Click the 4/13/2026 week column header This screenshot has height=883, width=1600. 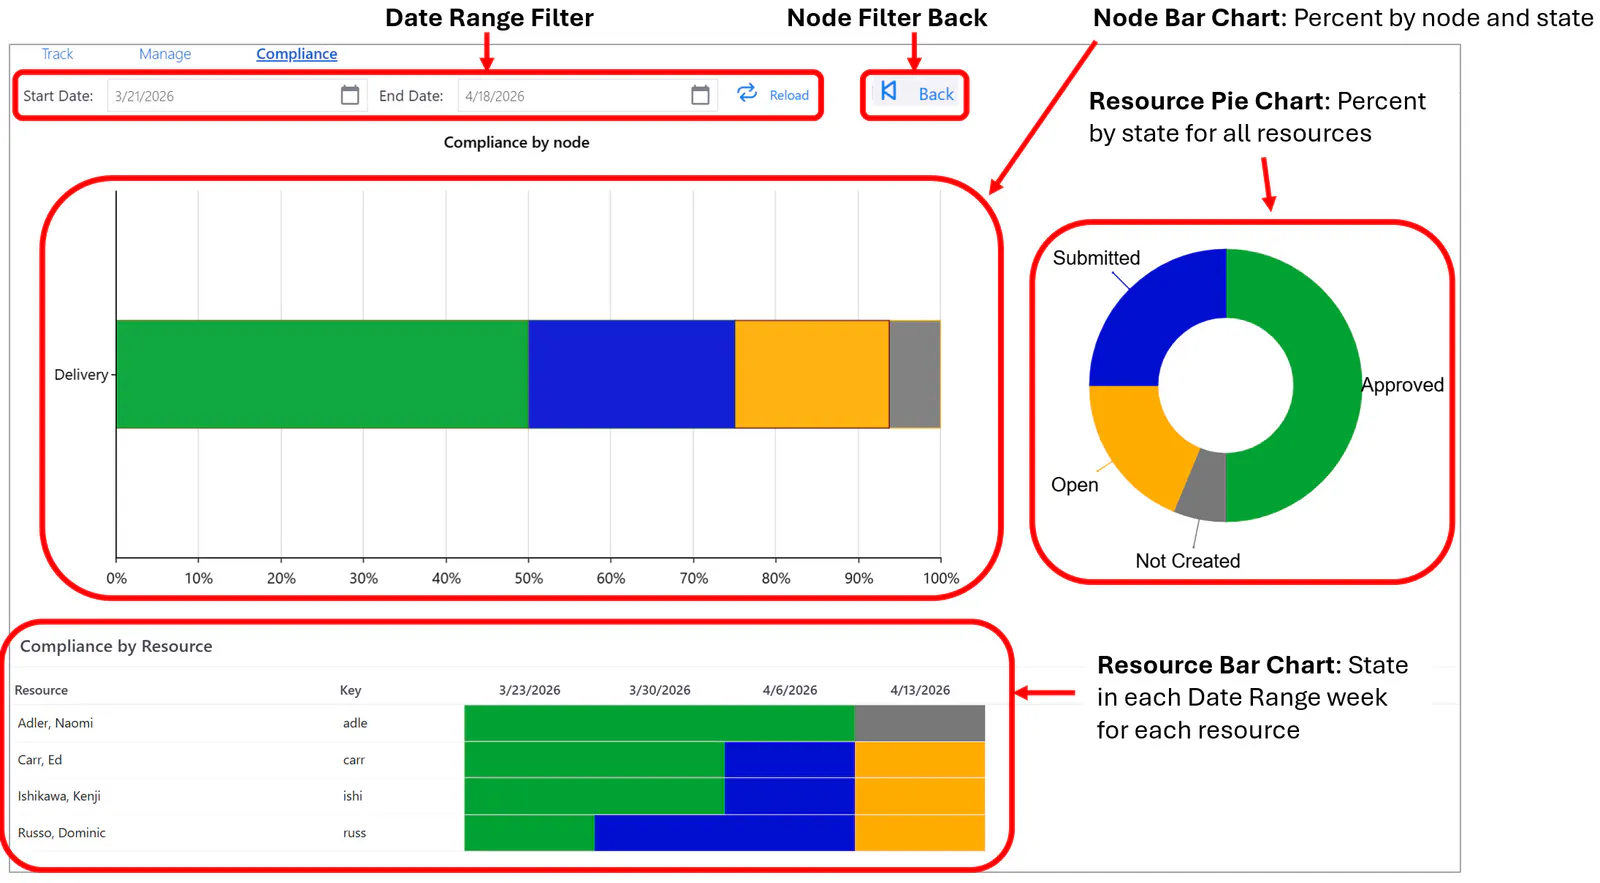[920, 690]
